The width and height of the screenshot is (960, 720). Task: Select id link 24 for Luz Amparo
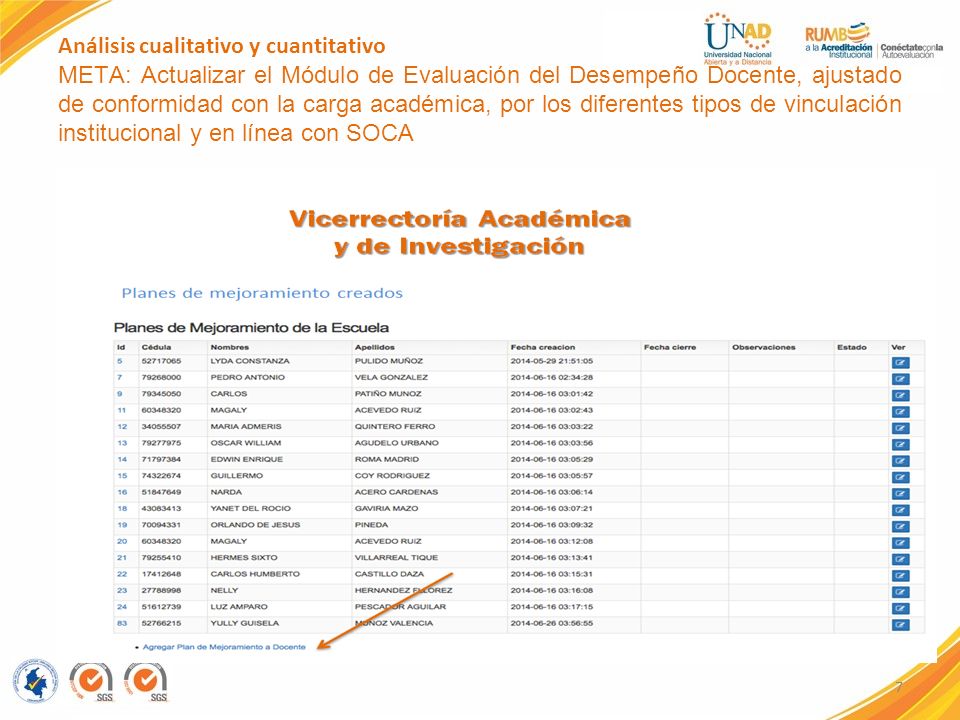[x=122, y=607]
